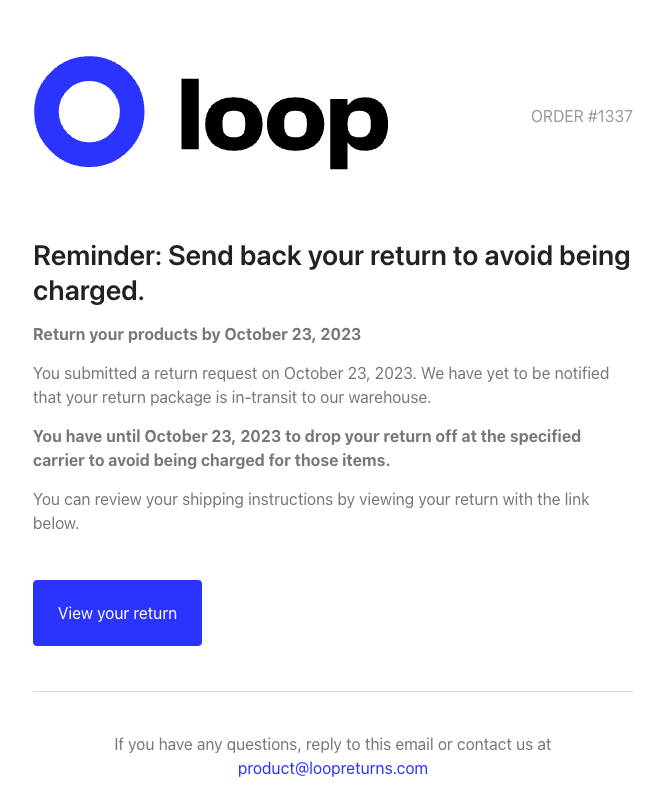Image resolution: width=656 pixels, height=798 pixels.
Task: Click the word 'Reminder:' in the heading
Action: [x=97, y=255]
